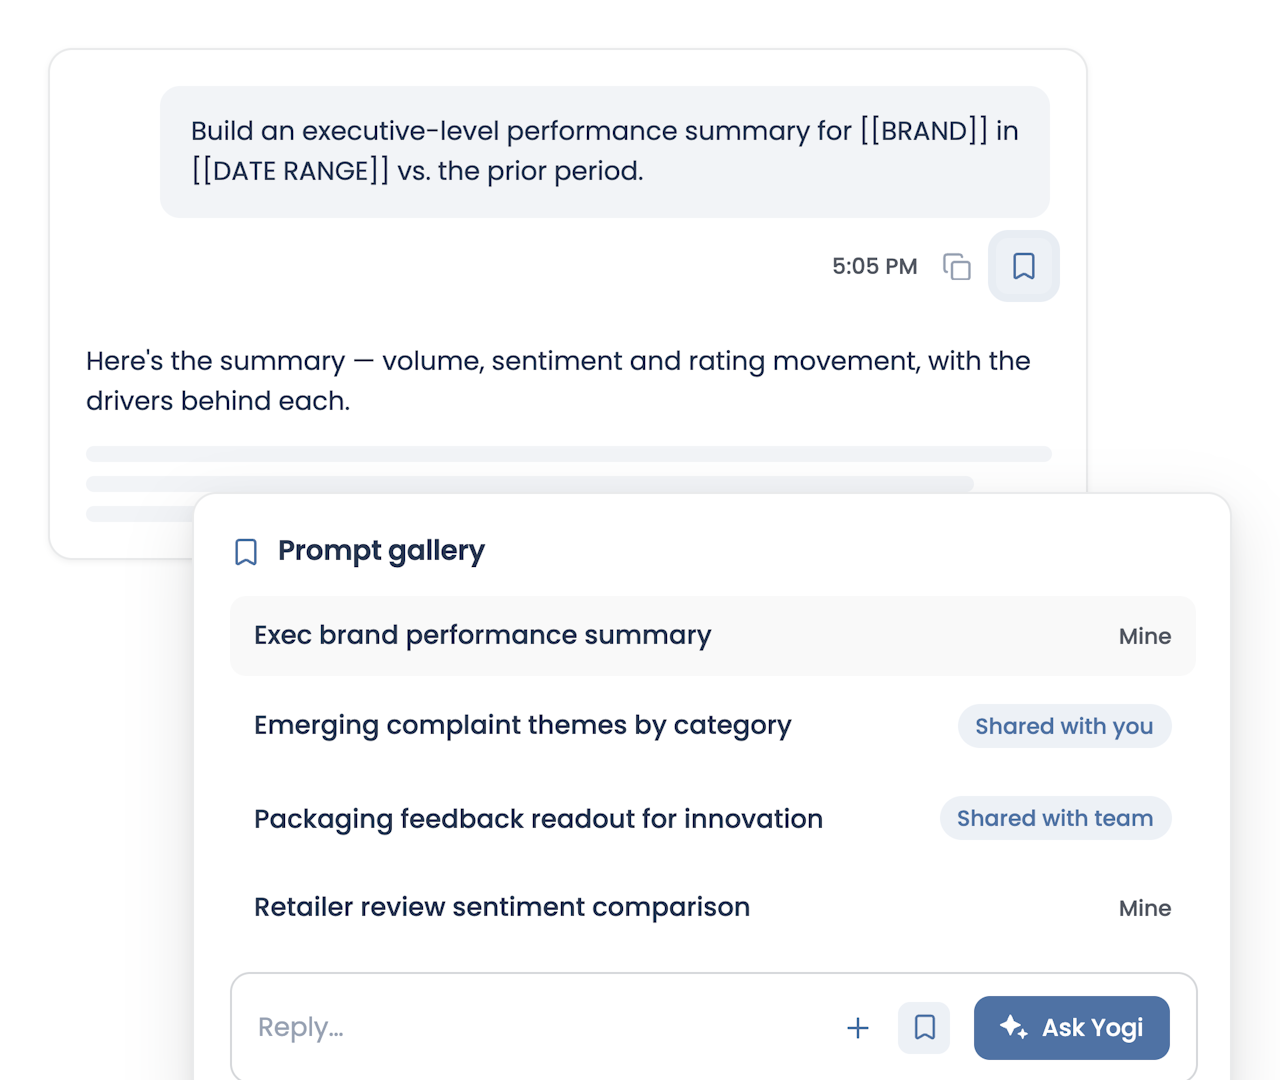Copy the message using the copy icon
The width and height of the screenshot is (1280, 1080).
[957, 266]
